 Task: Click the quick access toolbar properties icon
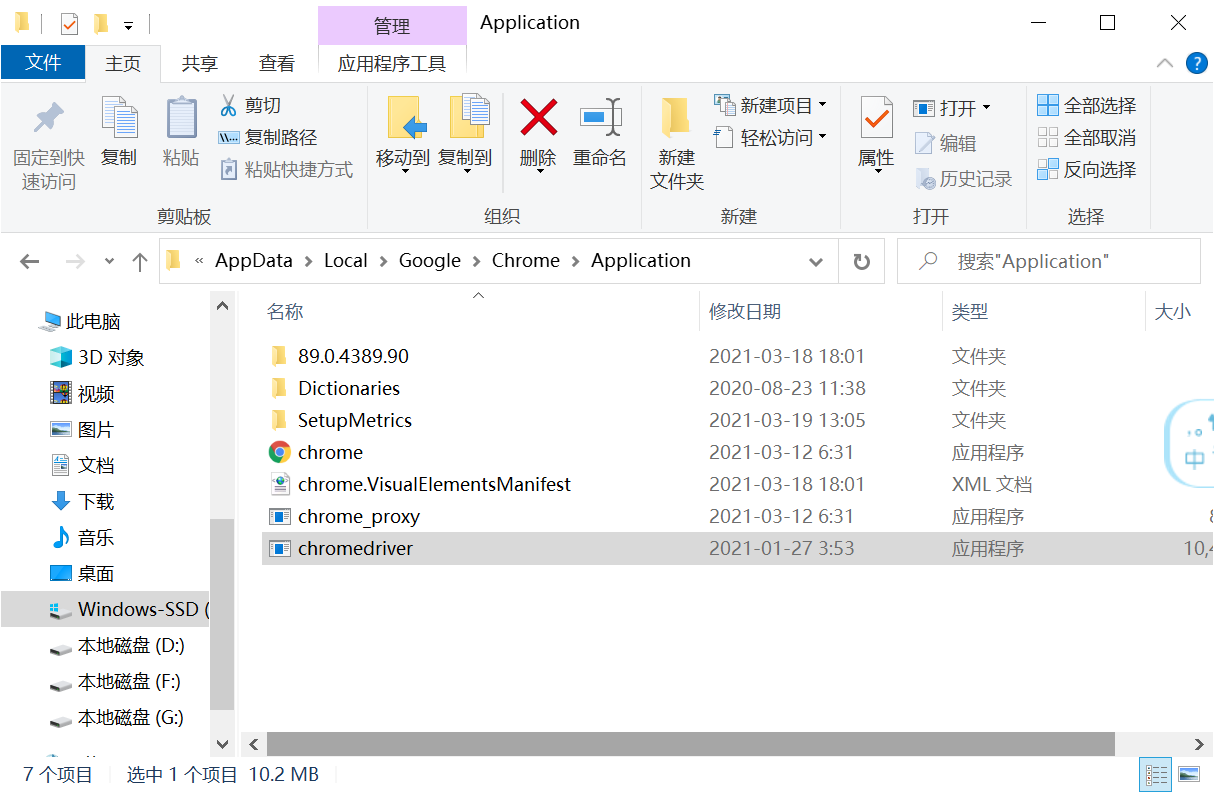point(69,23)
